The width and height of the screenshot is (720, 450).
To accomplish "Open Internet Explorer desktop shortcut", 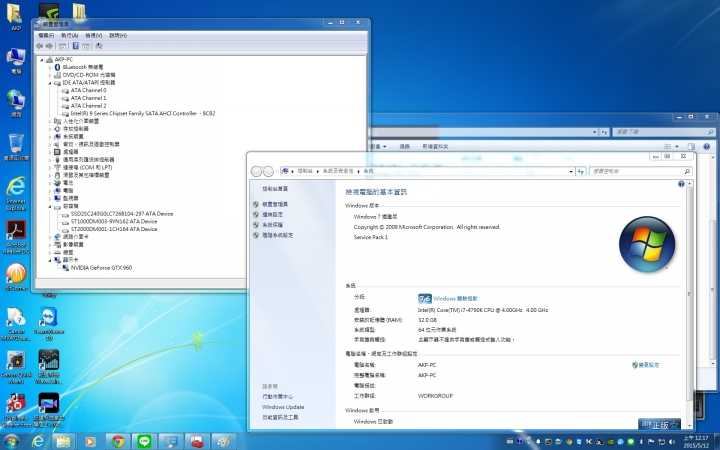I will [x=16, y=193].
